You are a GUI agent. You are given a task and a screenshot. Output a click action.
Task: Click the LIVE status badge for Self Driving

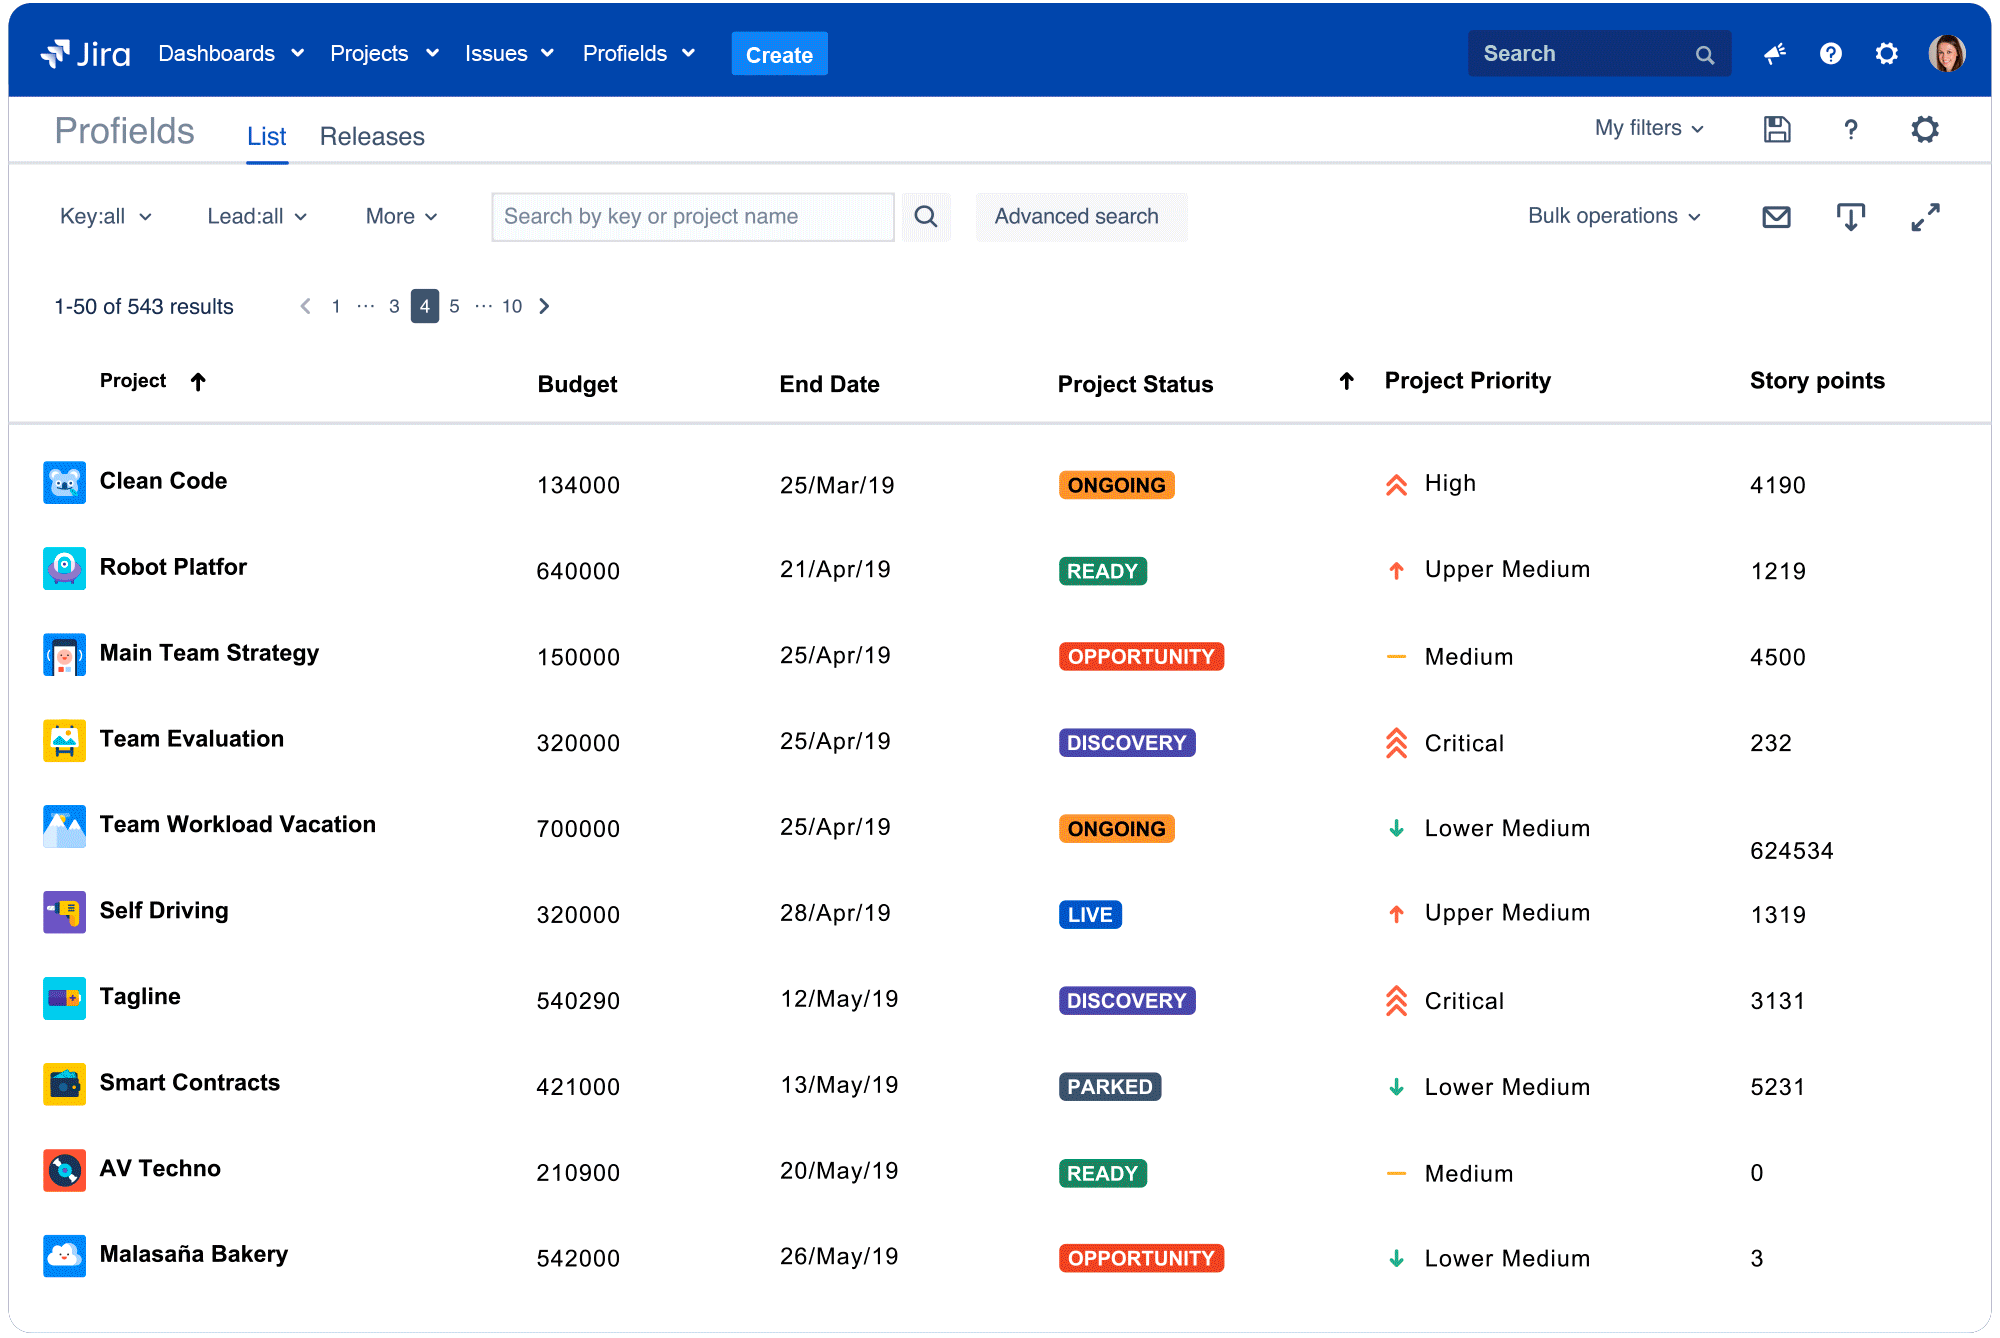click(1090, 915)
